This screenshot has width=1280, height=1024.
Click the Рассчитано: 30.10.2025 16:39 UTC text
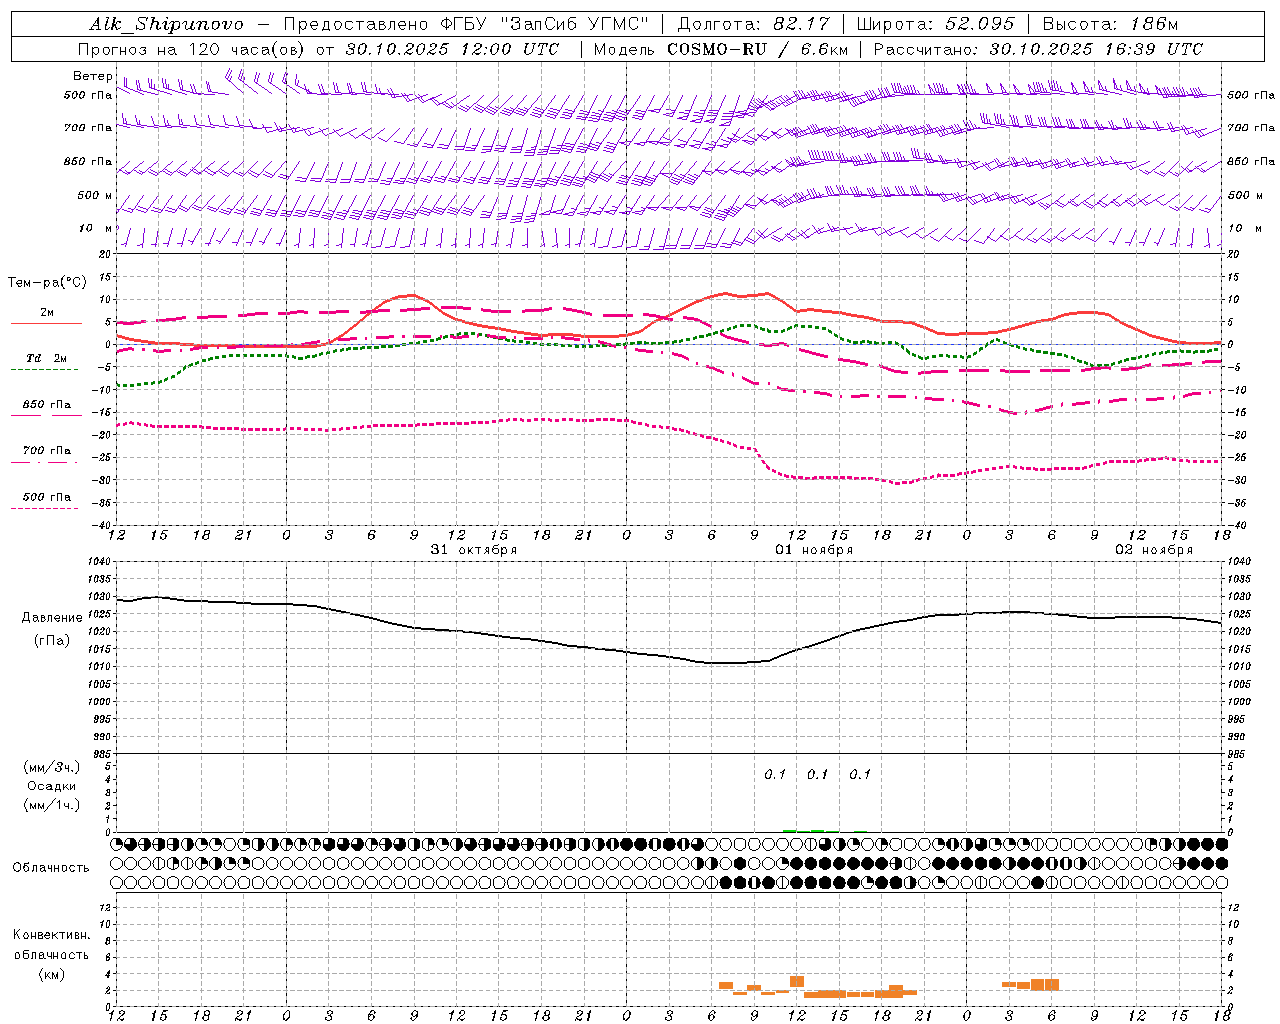[x=1039, y=49]
